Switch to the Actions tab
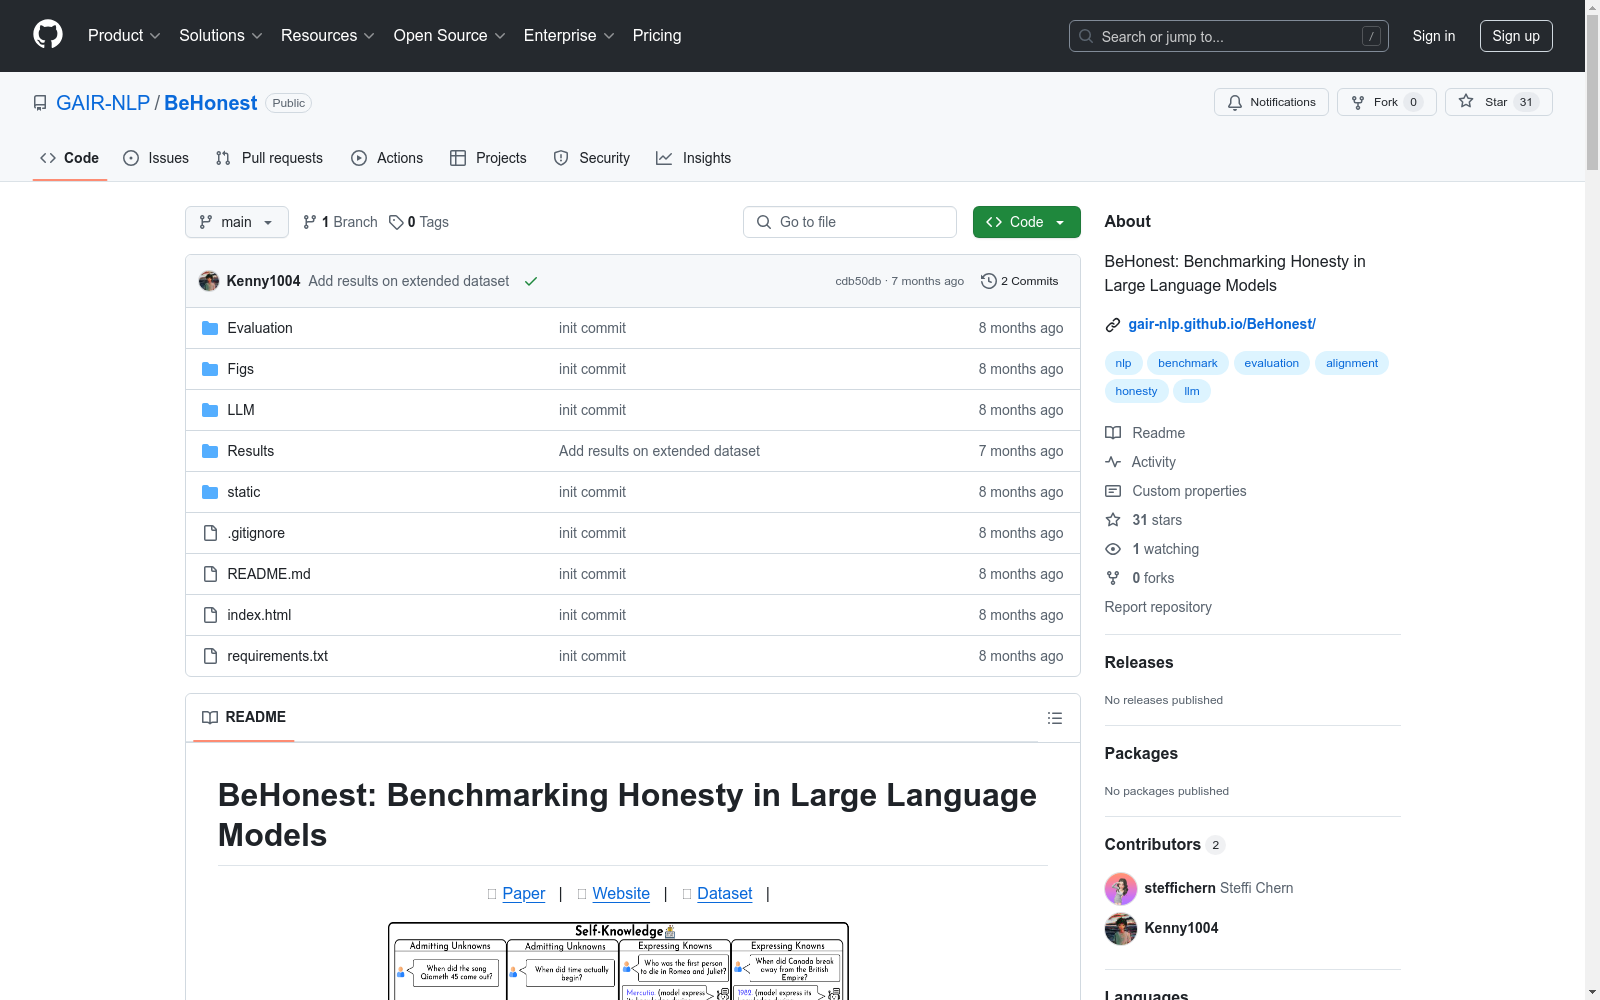This screenshot has width=1600, height=1000. (x=387, y=158)
